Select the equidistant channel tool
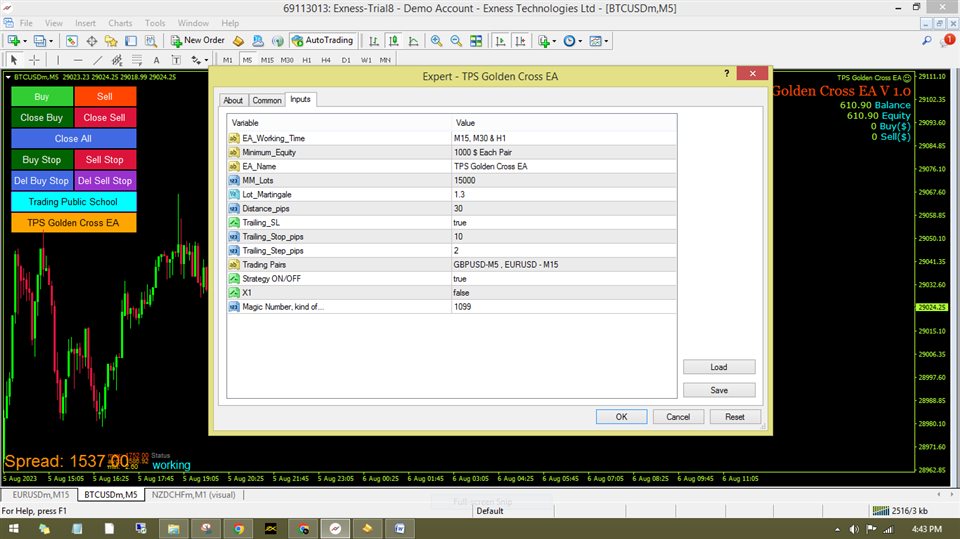Screen dimensions: 960x539 (x=117, y=60)
